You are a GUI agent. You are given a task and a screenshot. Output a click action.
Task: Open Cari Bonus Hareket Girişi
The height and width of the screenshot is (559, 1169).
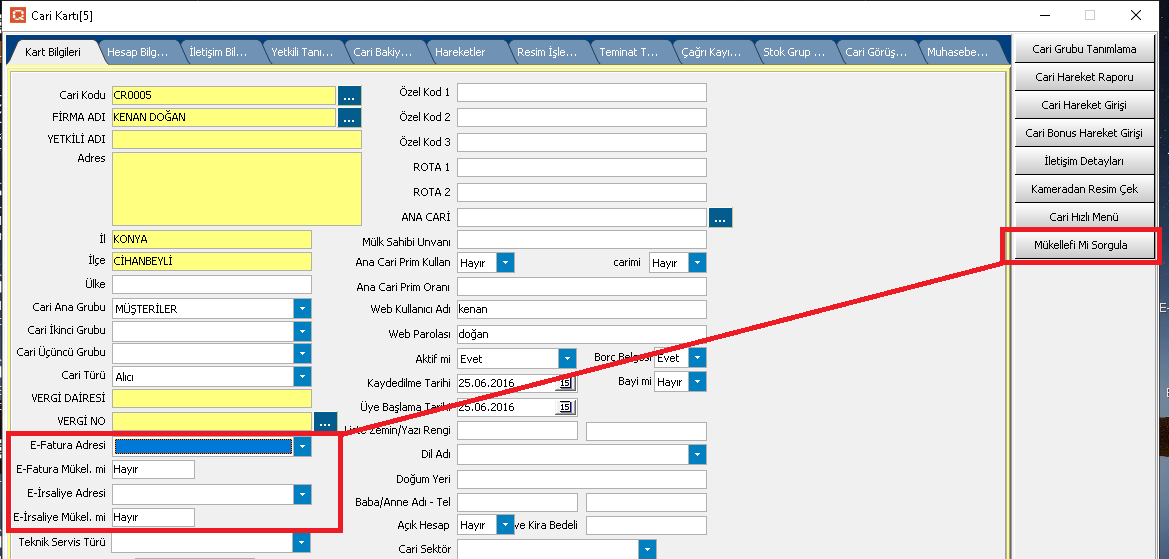1084,133
